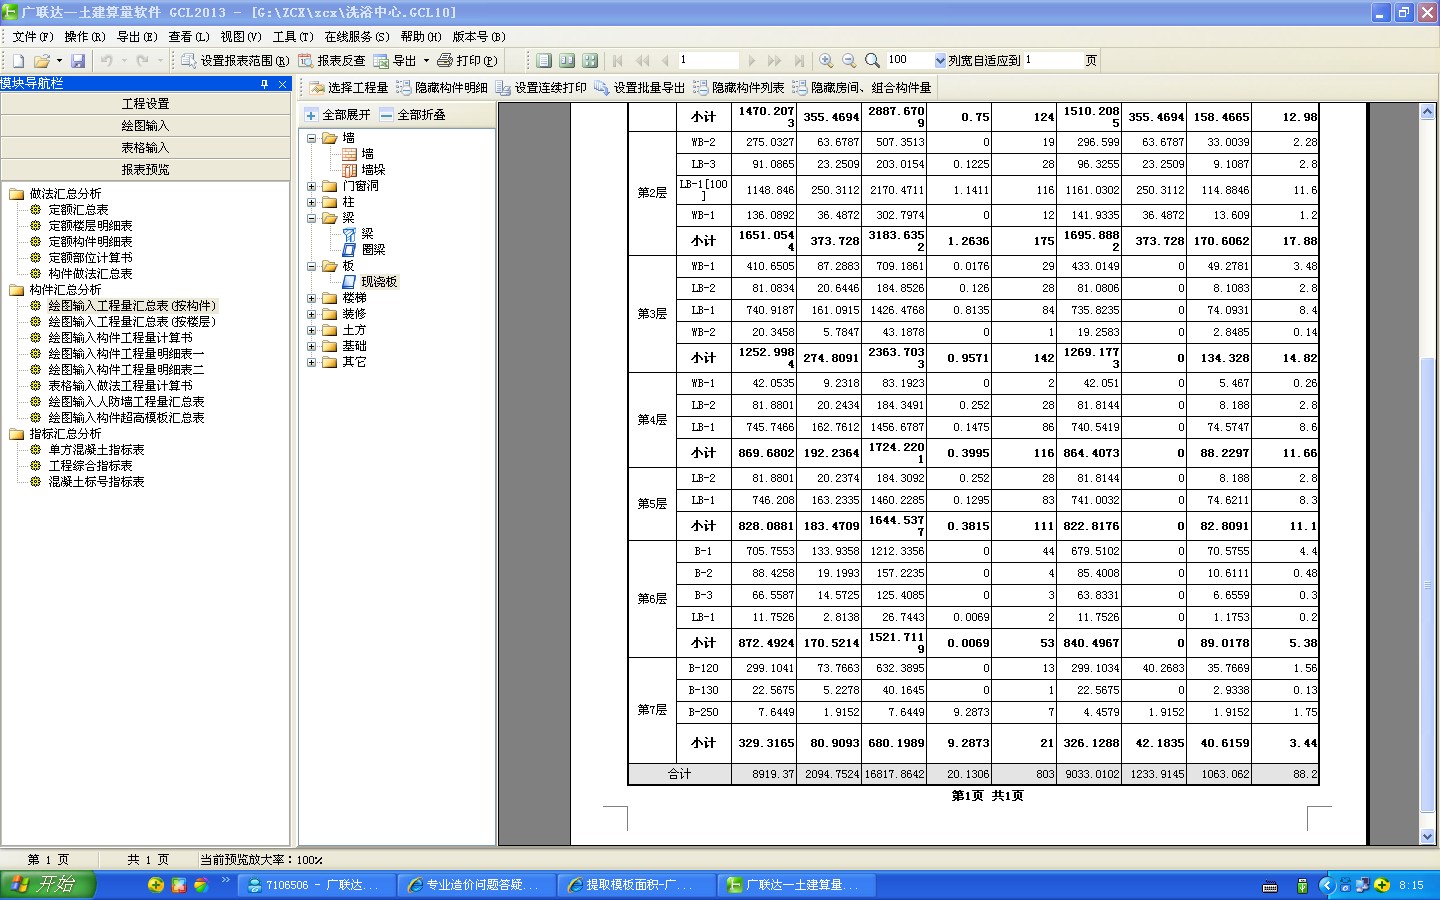Click 选择工程量 button

click(348, 88)
